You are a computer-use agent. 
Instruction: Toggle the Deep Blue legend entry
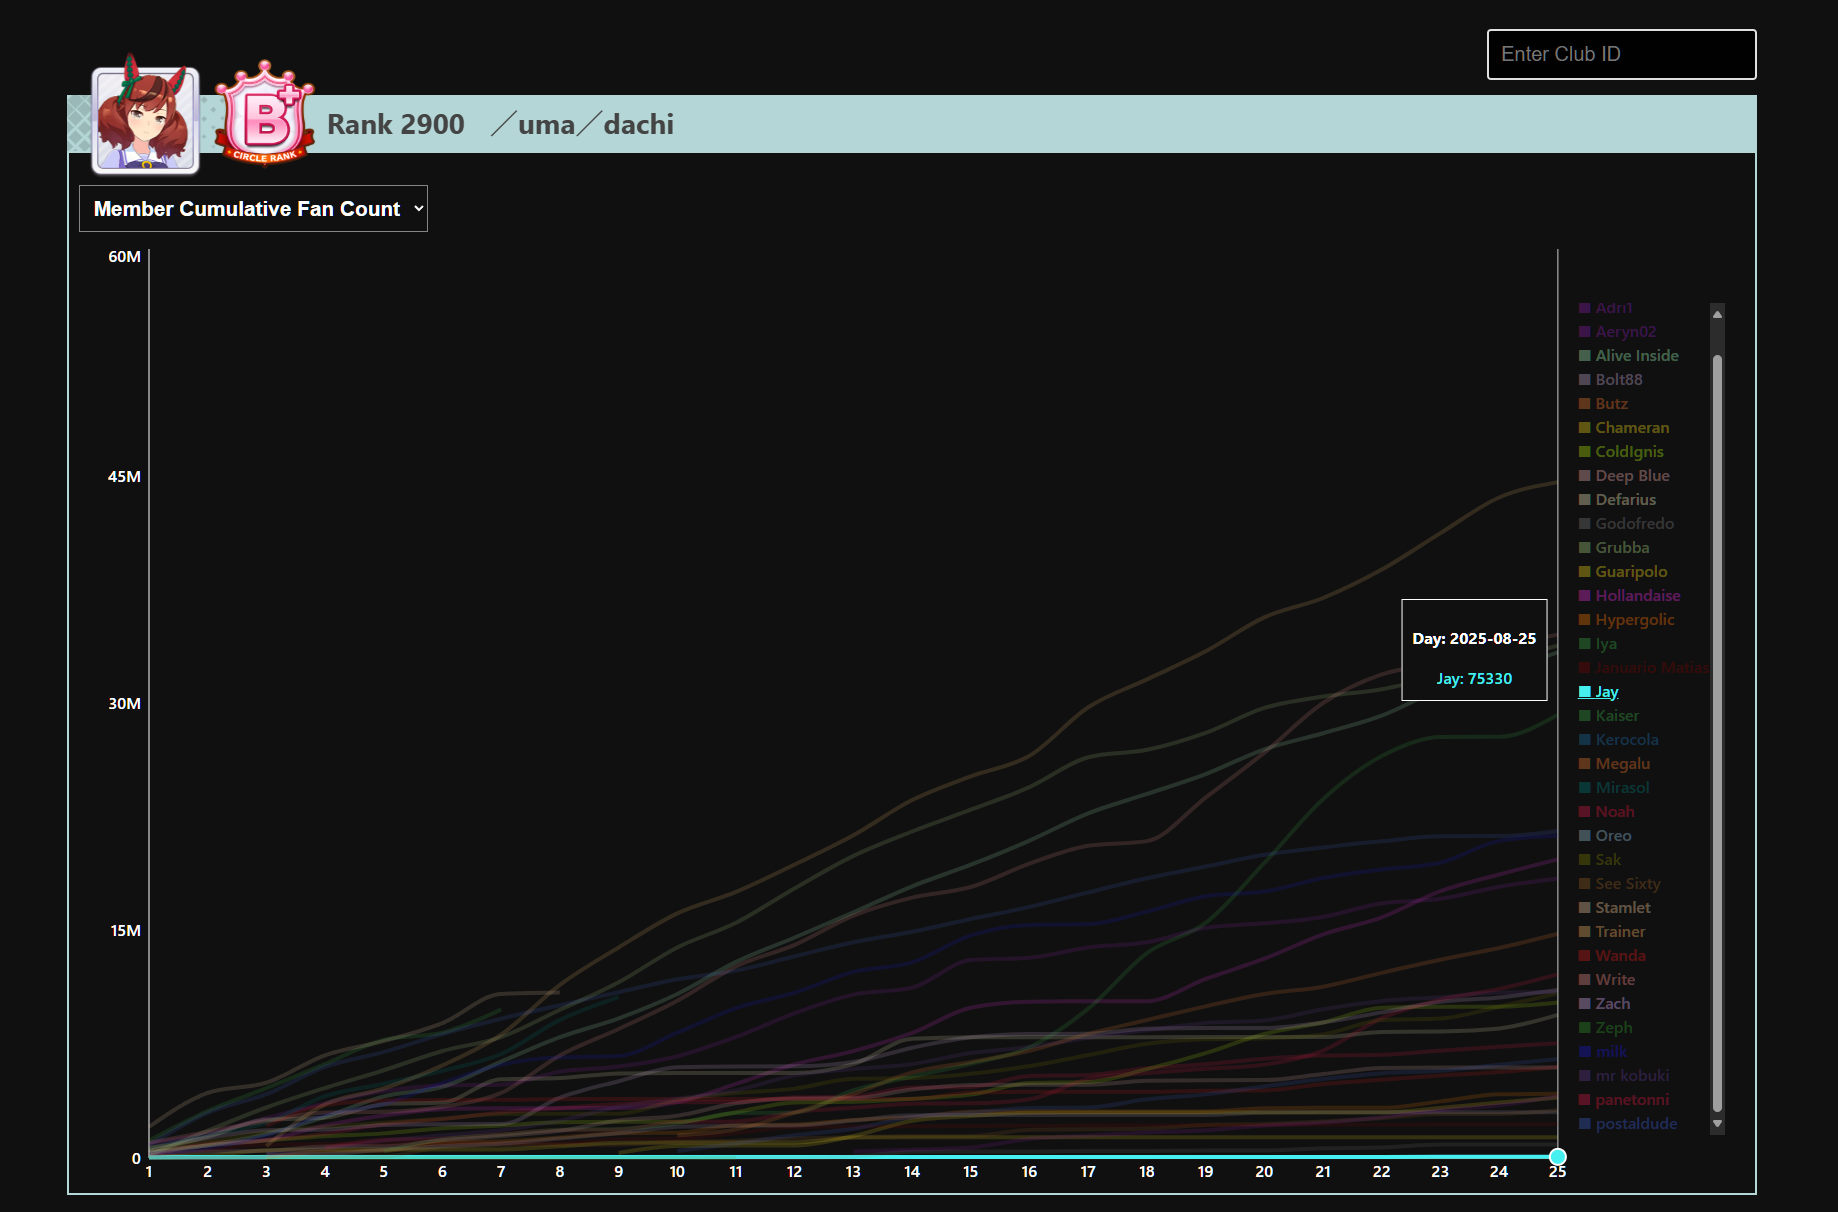[1624, 476]
